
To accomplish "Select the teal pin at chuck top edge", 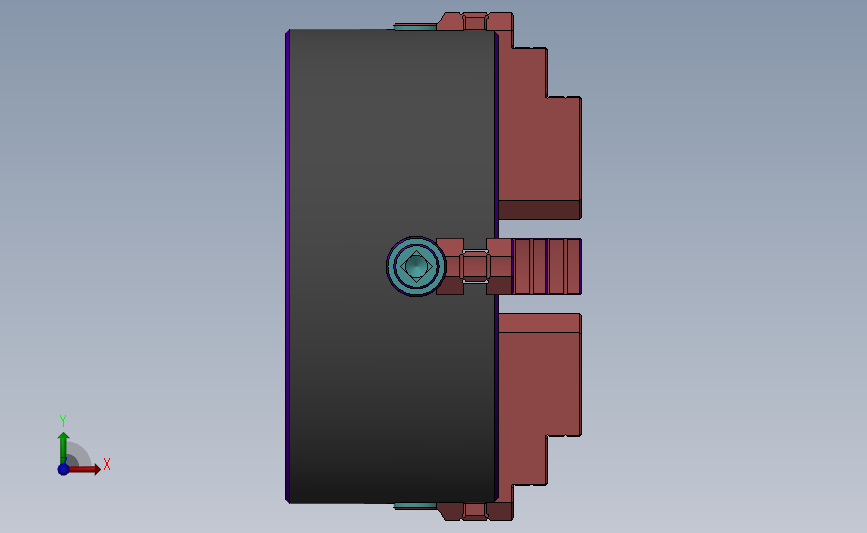I will 415,27.
